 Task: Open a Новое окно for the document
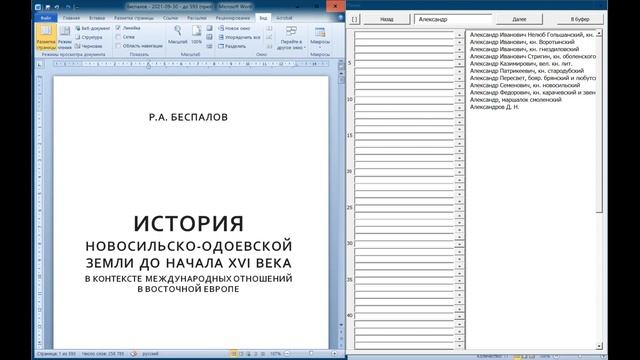(234, 28)
